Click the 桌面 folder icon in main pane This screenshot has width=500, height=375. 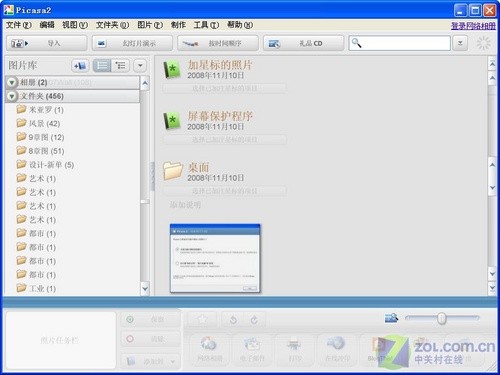click(173, 171)
